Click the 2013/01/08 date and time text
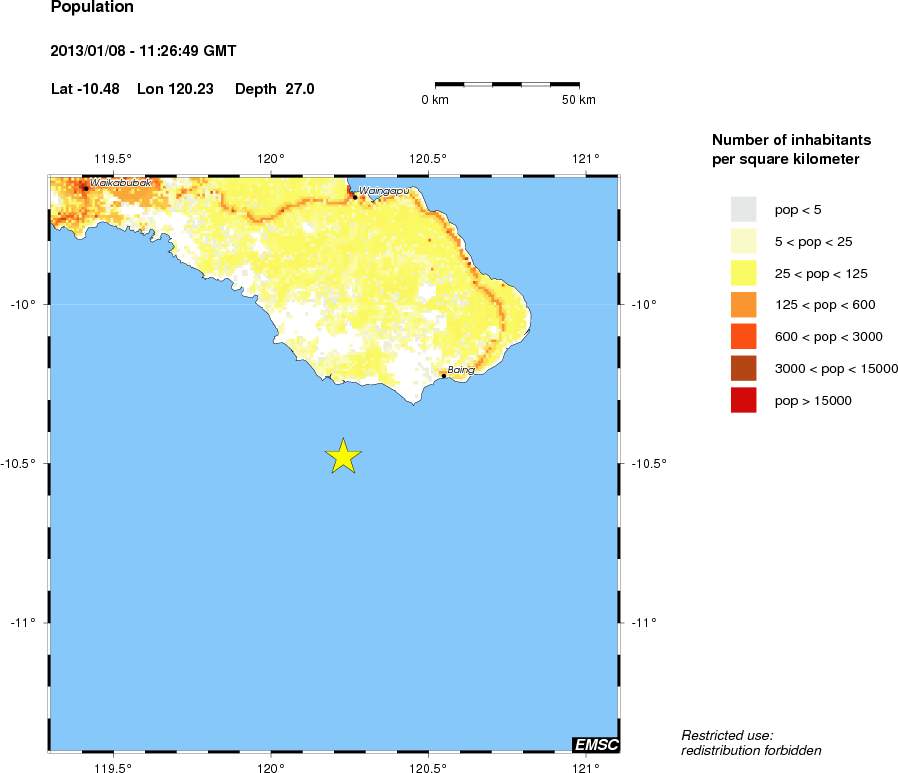 [x=143, y=51]
